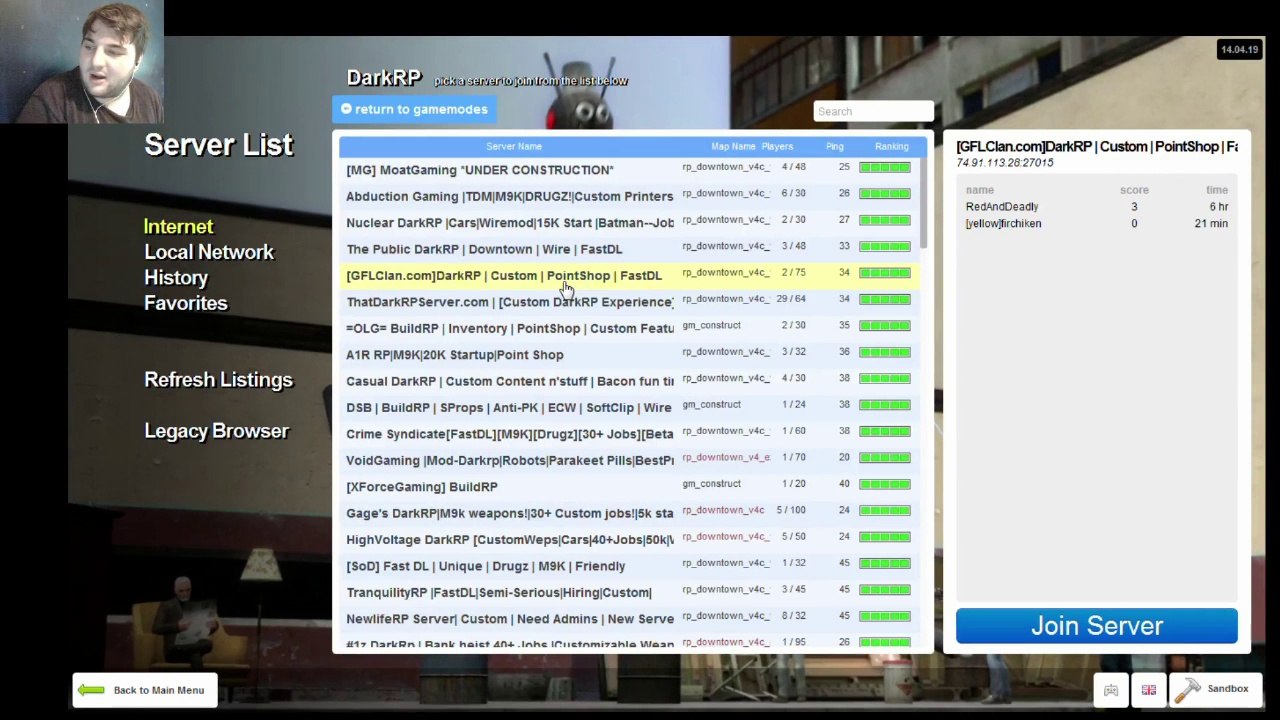Sort by Map Name column header
Image resolution: width=1280 pixels, height=720 pixels.
pos(733,146)
